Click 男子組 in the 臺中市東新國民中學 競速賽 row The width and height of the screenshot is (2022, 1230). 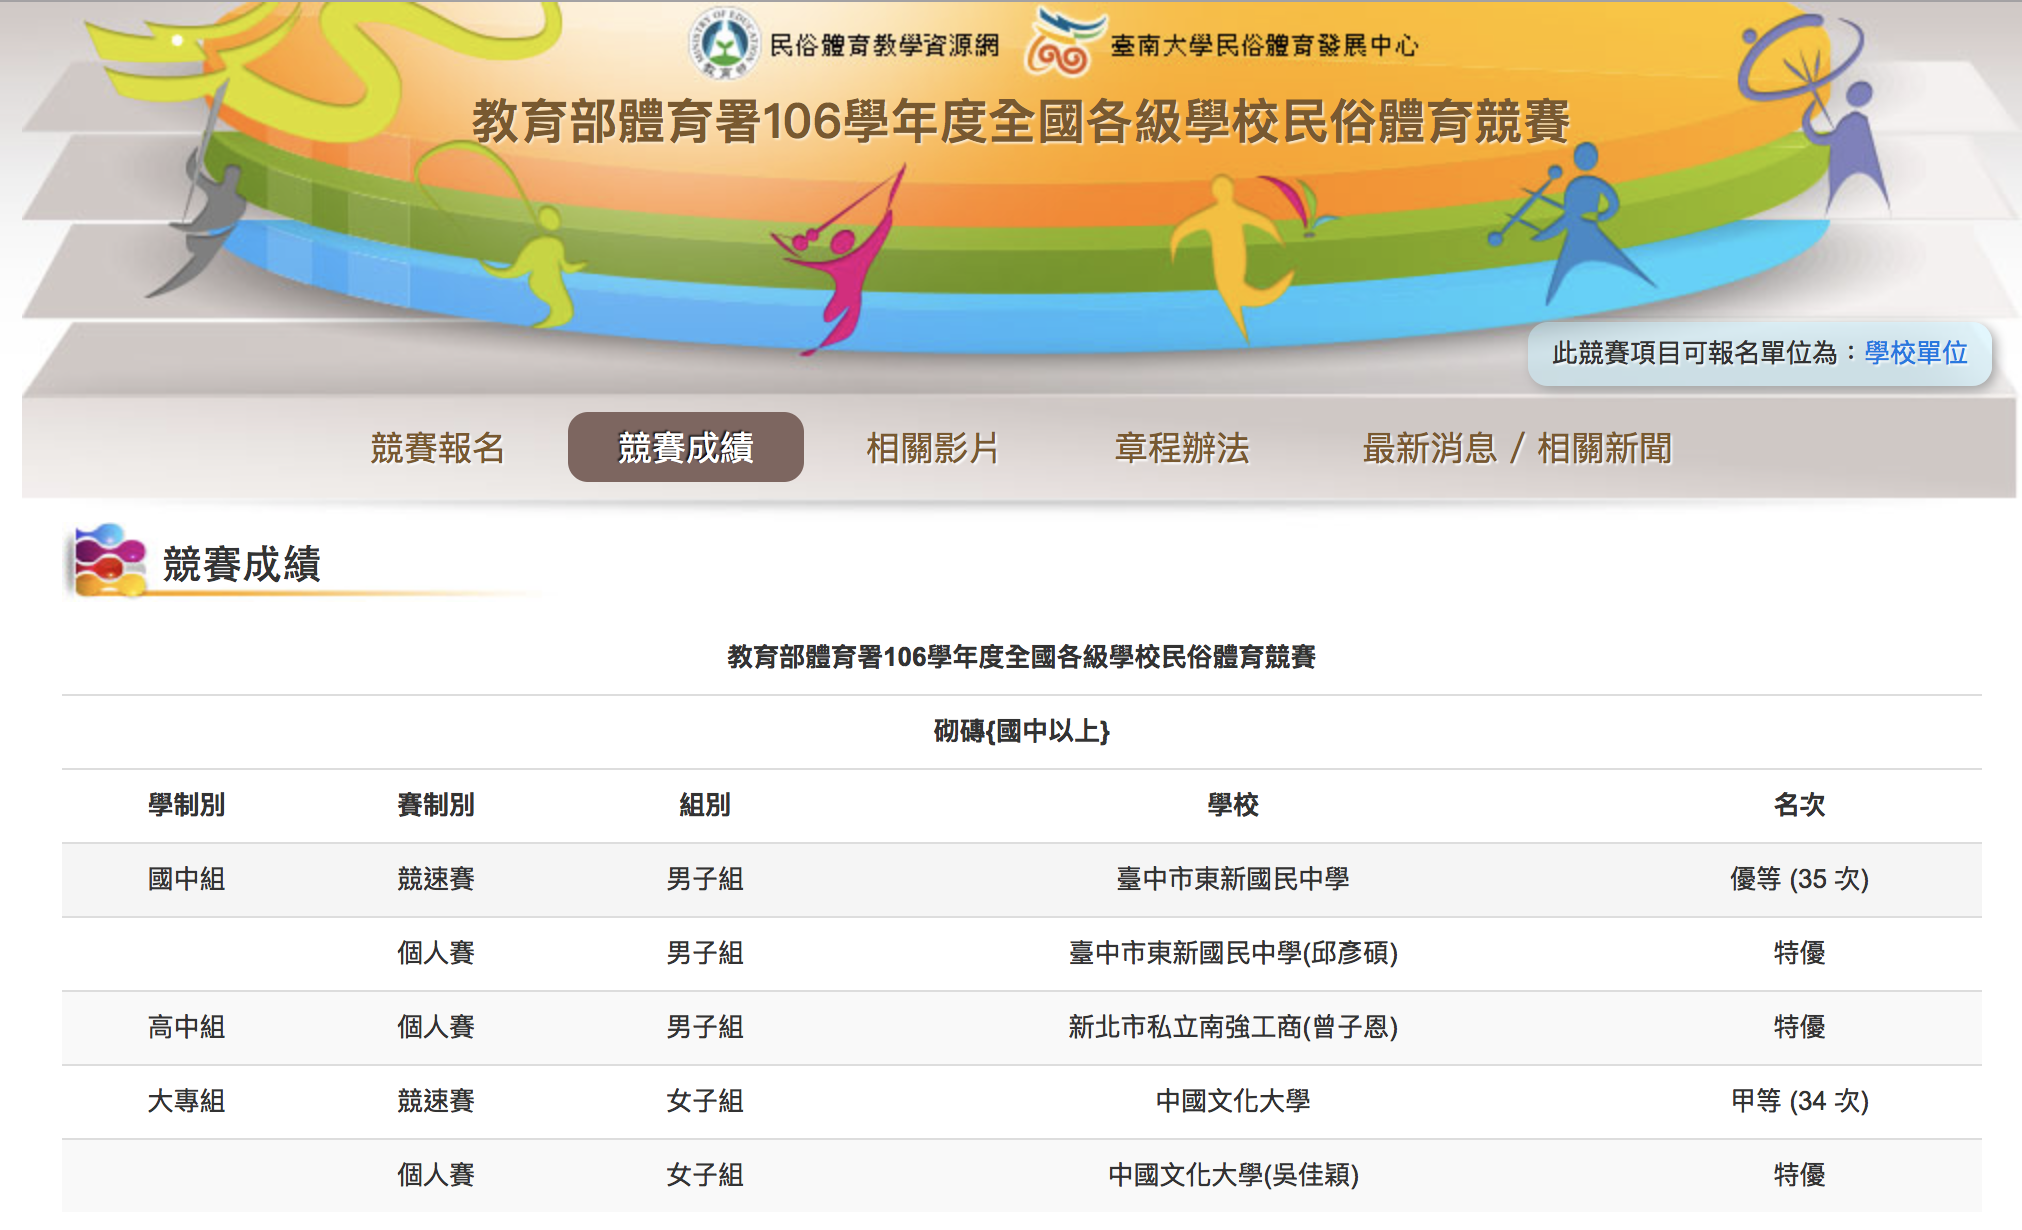(705, 879)
